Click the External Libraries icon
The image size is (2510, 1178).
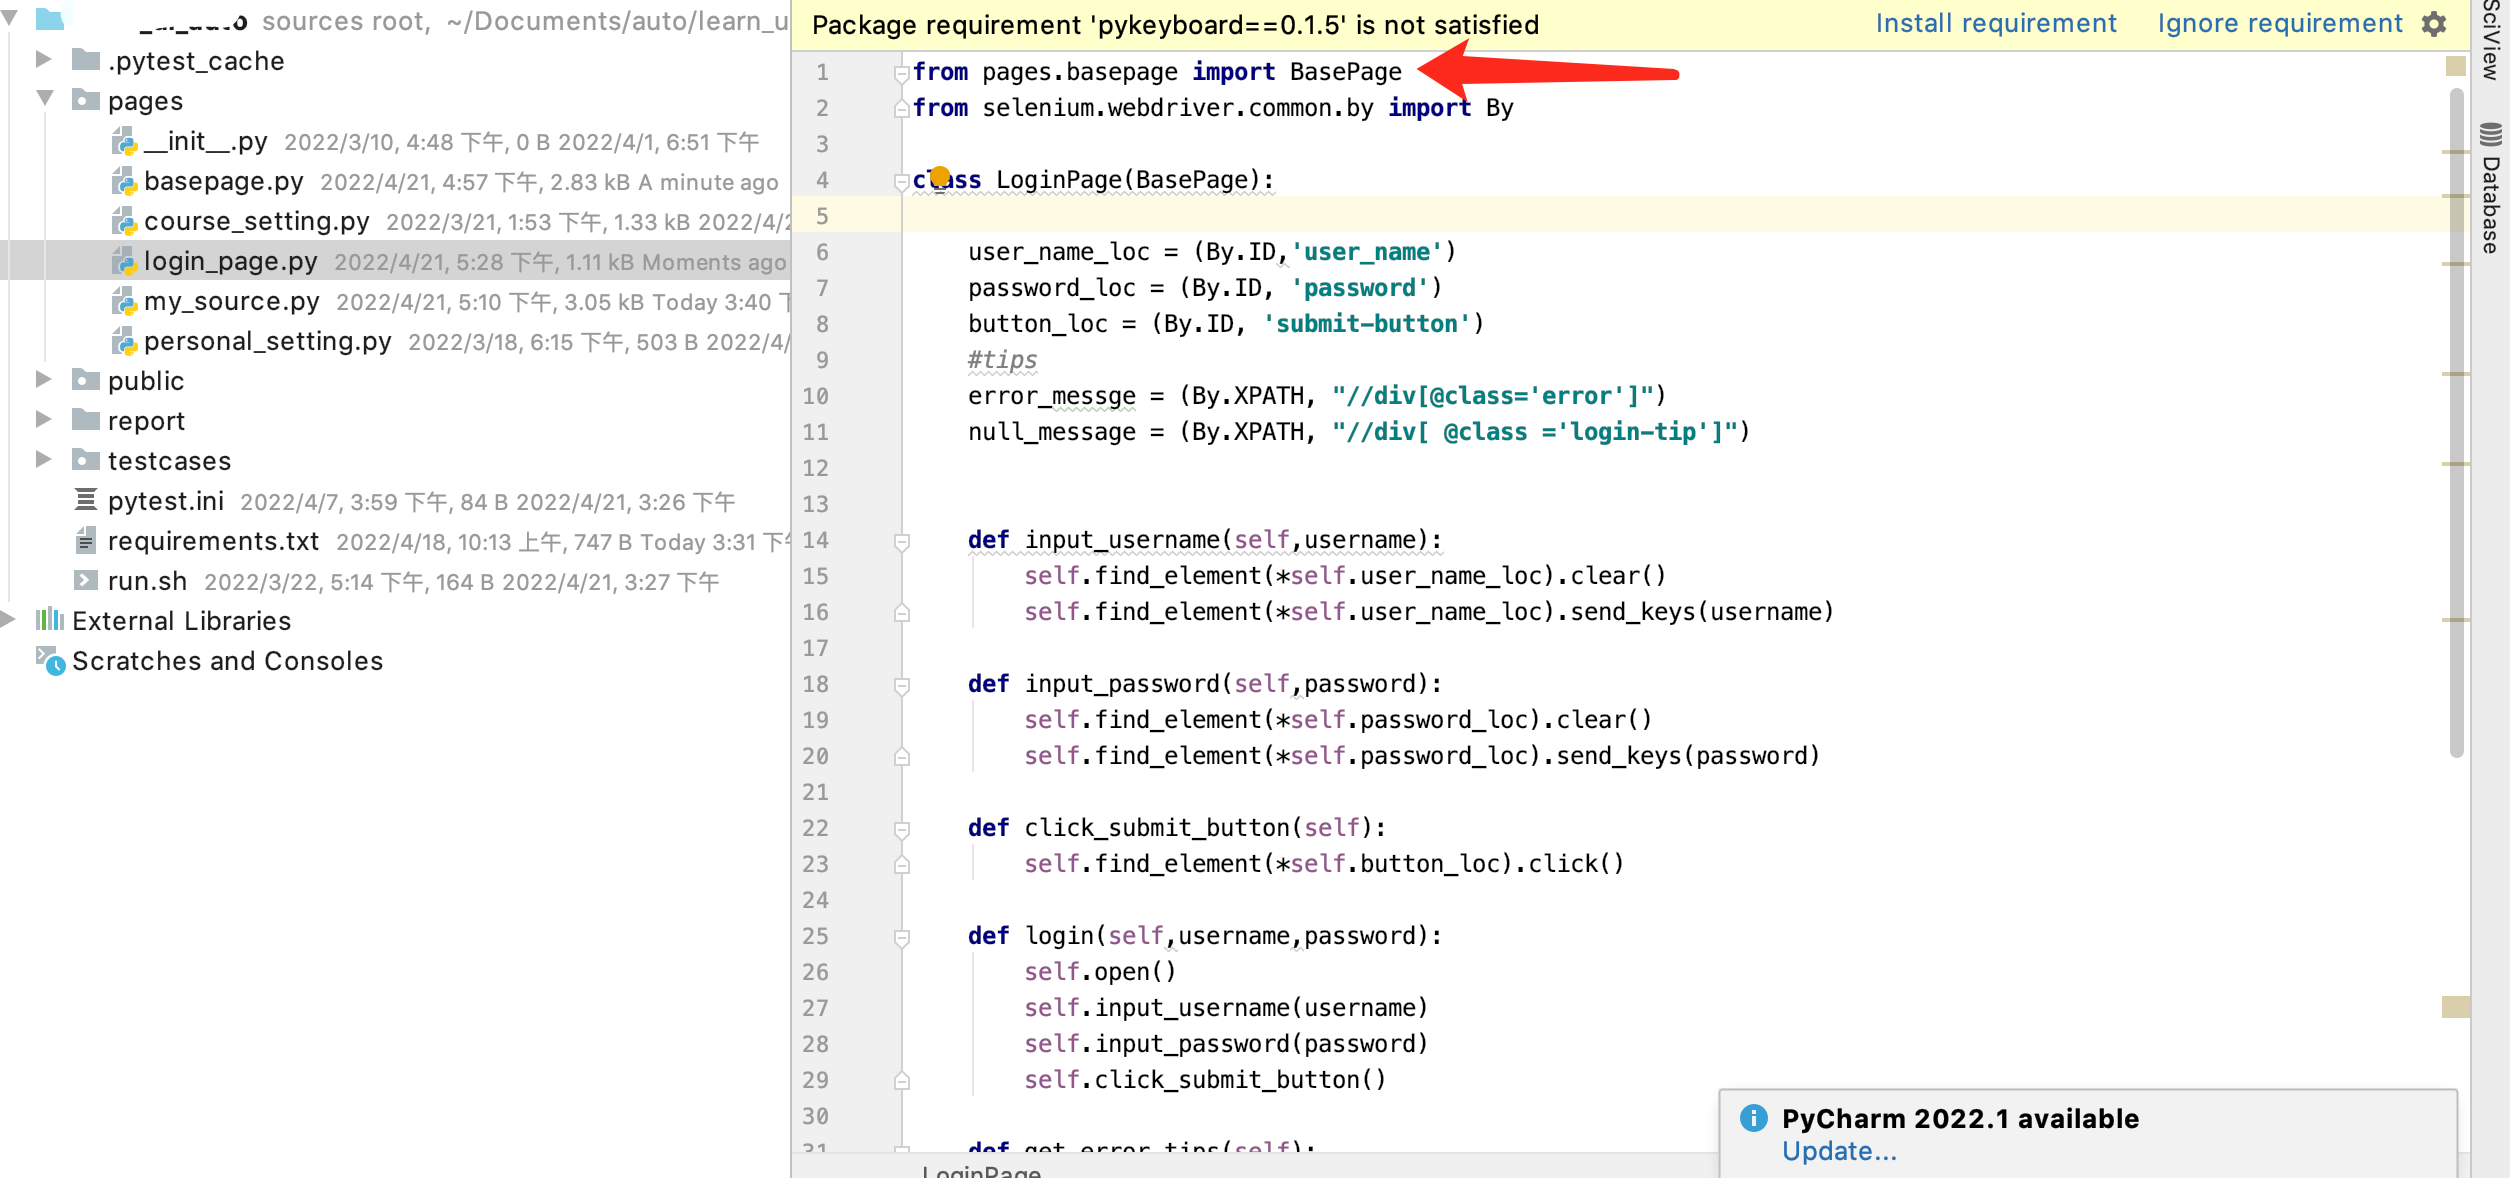coord(50,620)
